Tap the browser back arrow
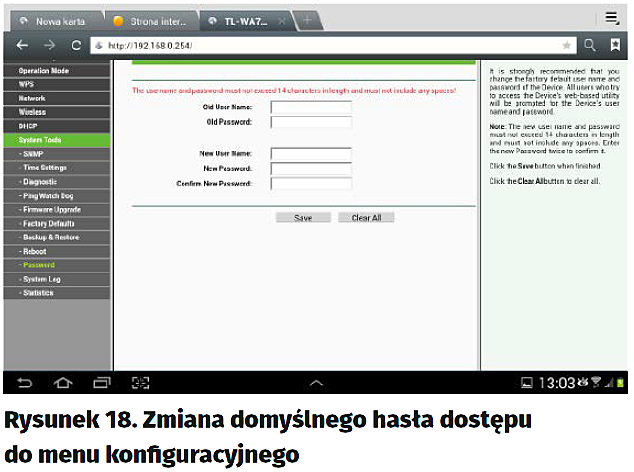 coord(22,45)
